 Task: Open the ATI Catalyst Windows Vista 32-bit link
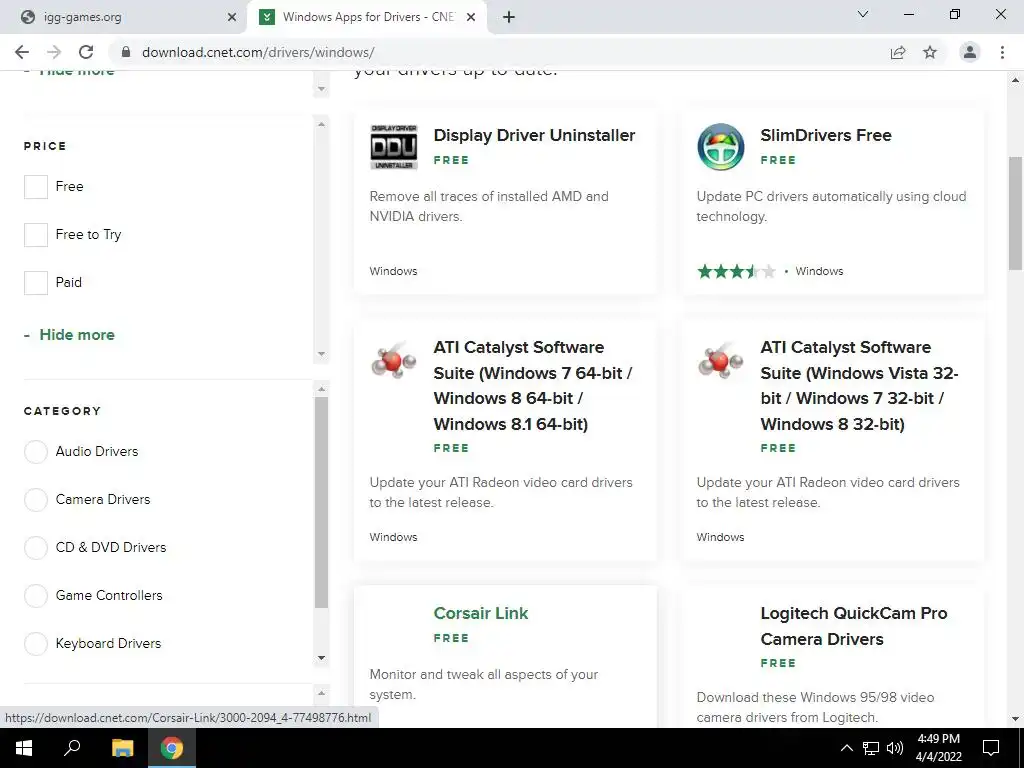click(x=859, y=385)
